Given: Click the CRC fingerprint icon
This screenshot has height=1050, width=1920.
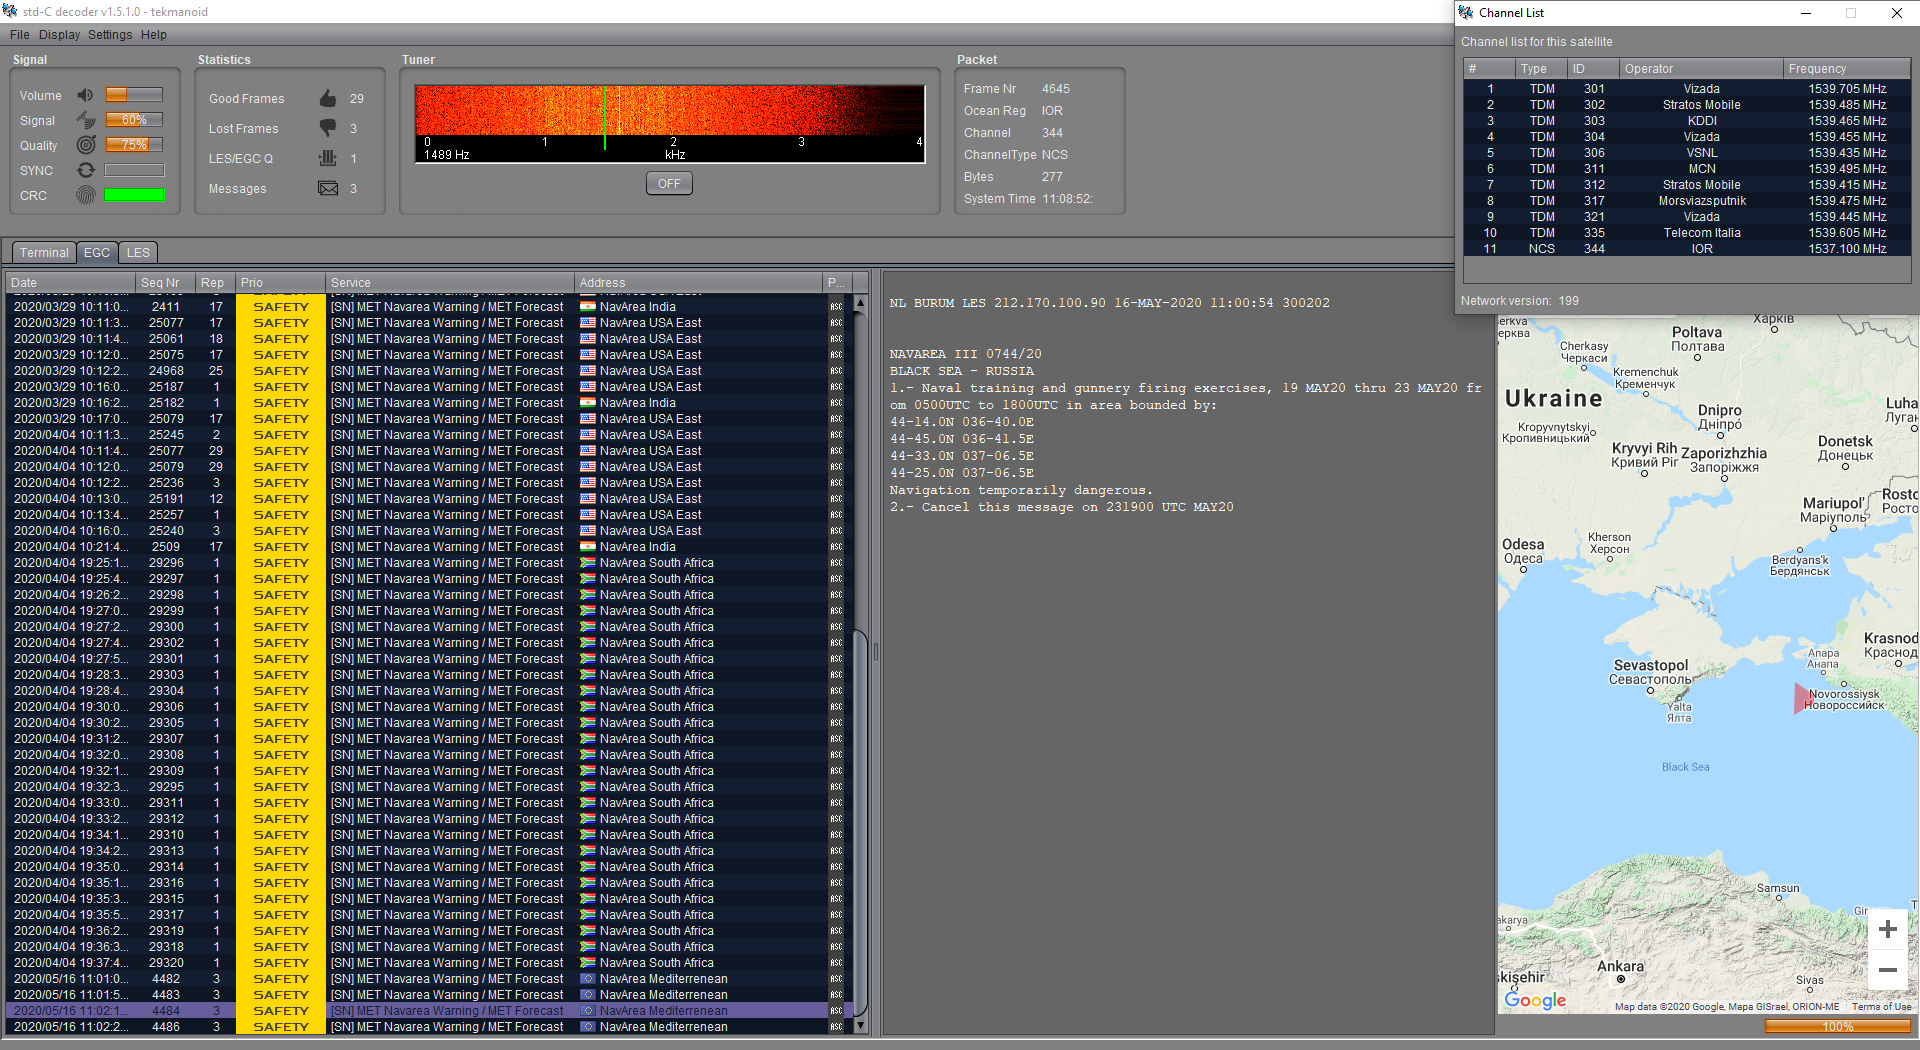Looking at the screenshot, I should coord(86,195).
